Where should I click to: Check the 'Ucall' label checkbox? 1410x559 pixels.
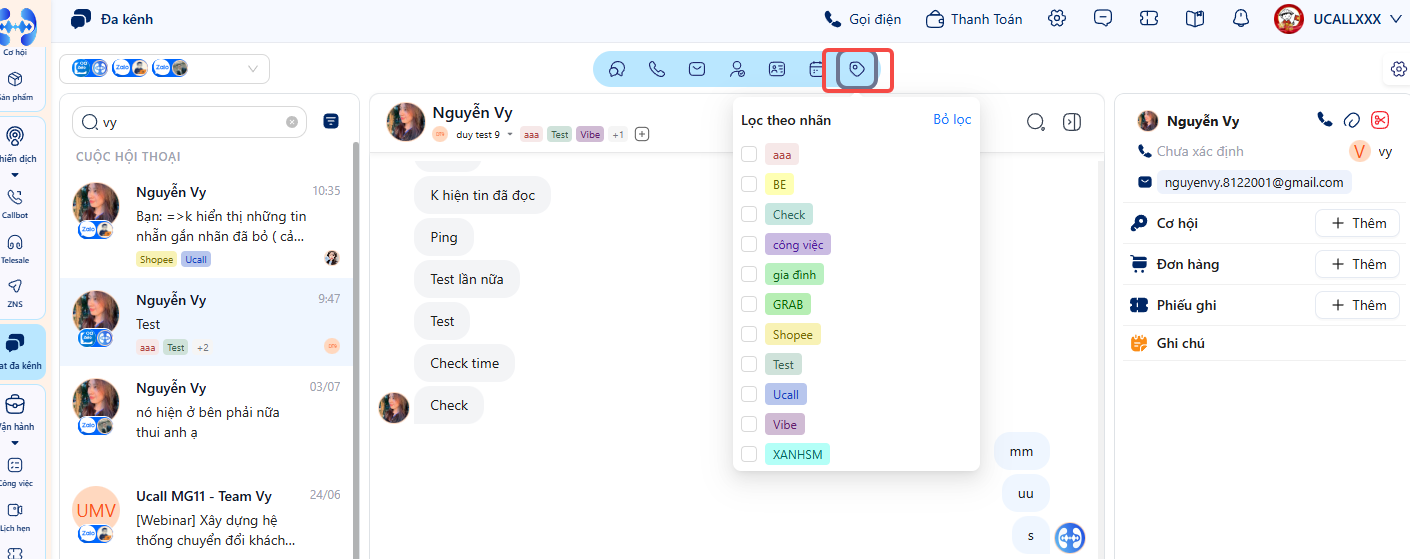[x=748, y=394]
